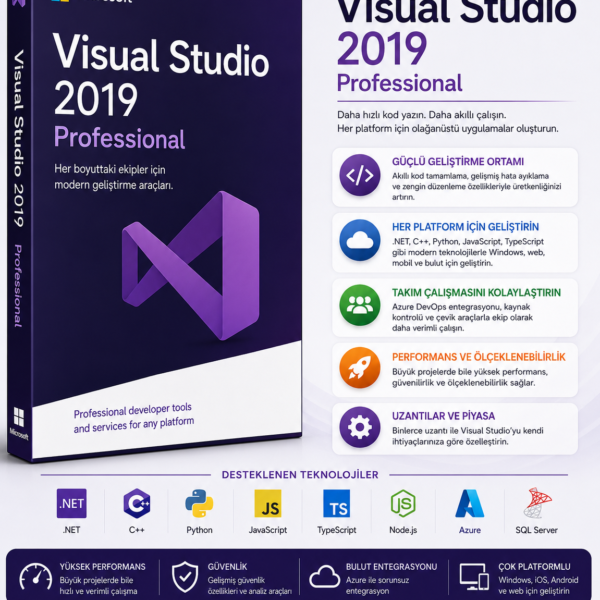Click the HER PLATFORM İÇİN GELİŞTİRİN heading

[465, 227]
